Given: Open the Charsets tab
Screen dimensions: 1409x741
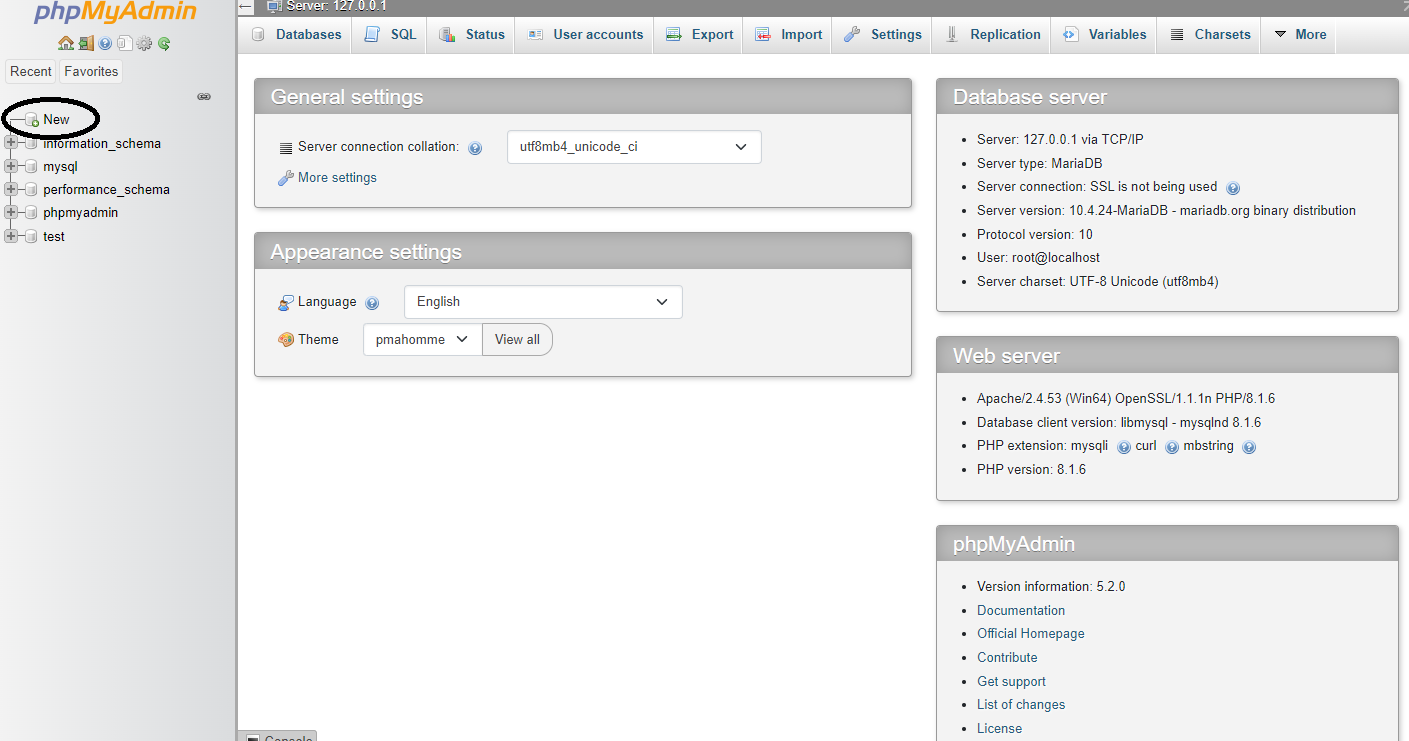Looking at the screenshot, I should pos(1209,34).
